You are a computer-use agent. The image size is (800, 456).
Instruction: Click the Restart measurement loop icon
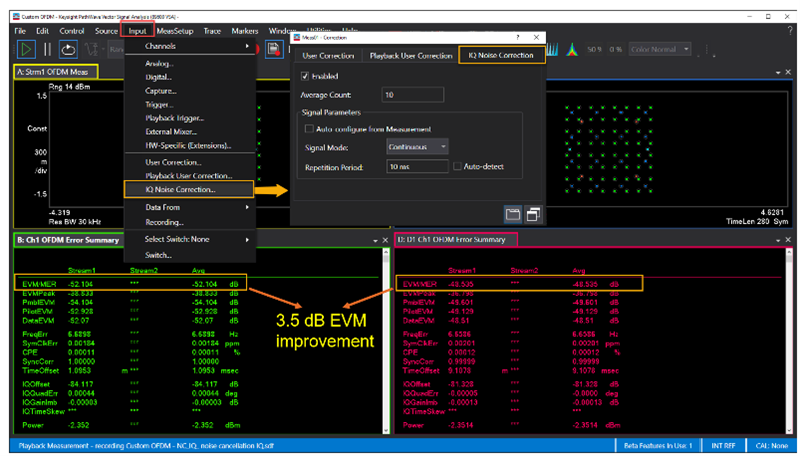coord(69,48)
